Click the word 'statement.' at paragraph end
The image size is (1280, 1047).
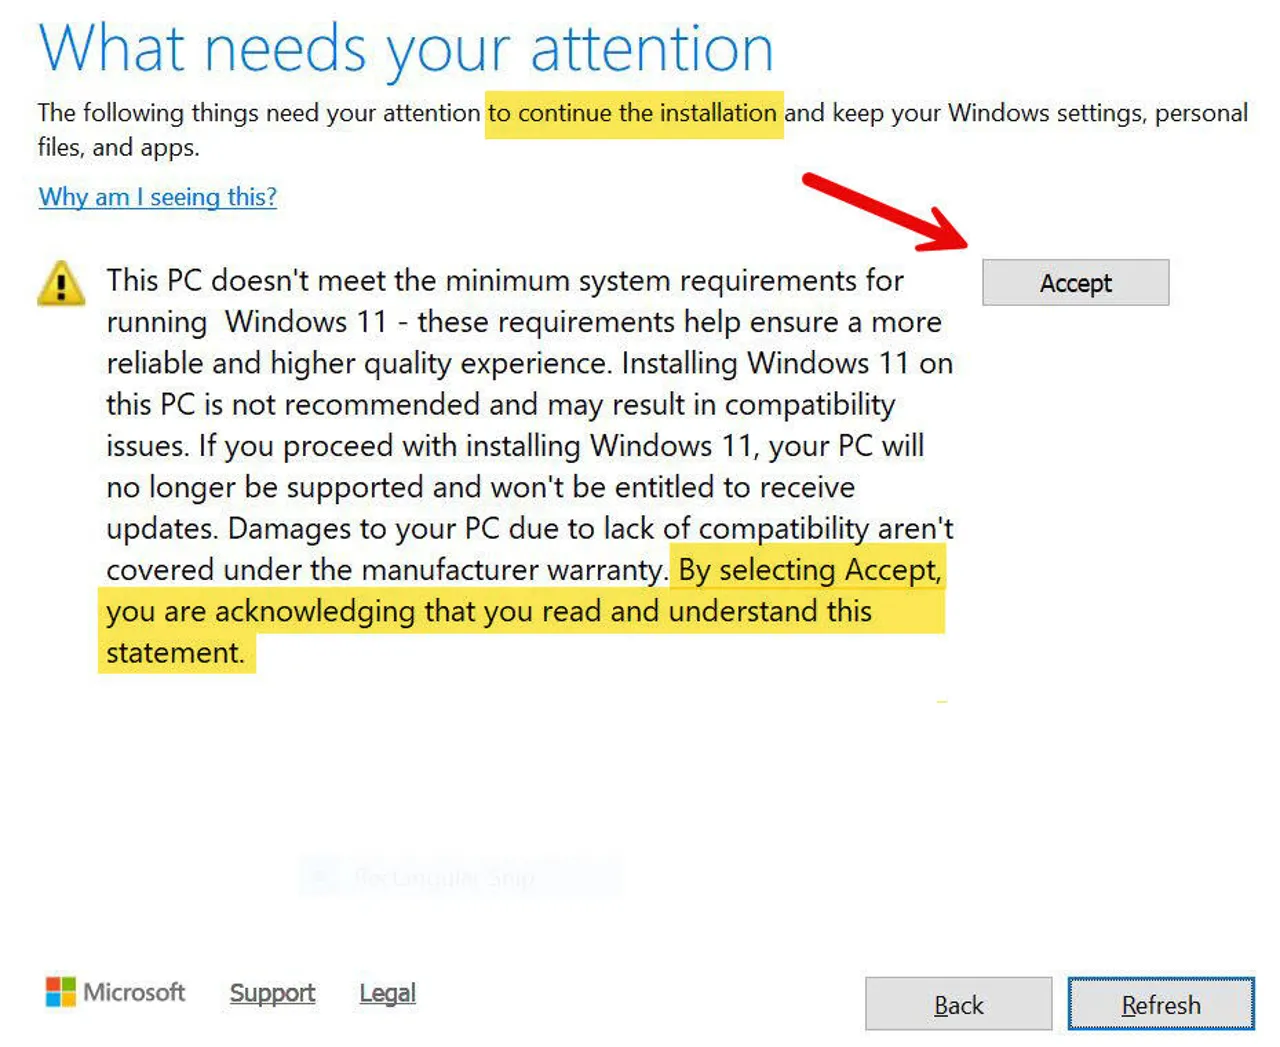(x=176, y=653)
